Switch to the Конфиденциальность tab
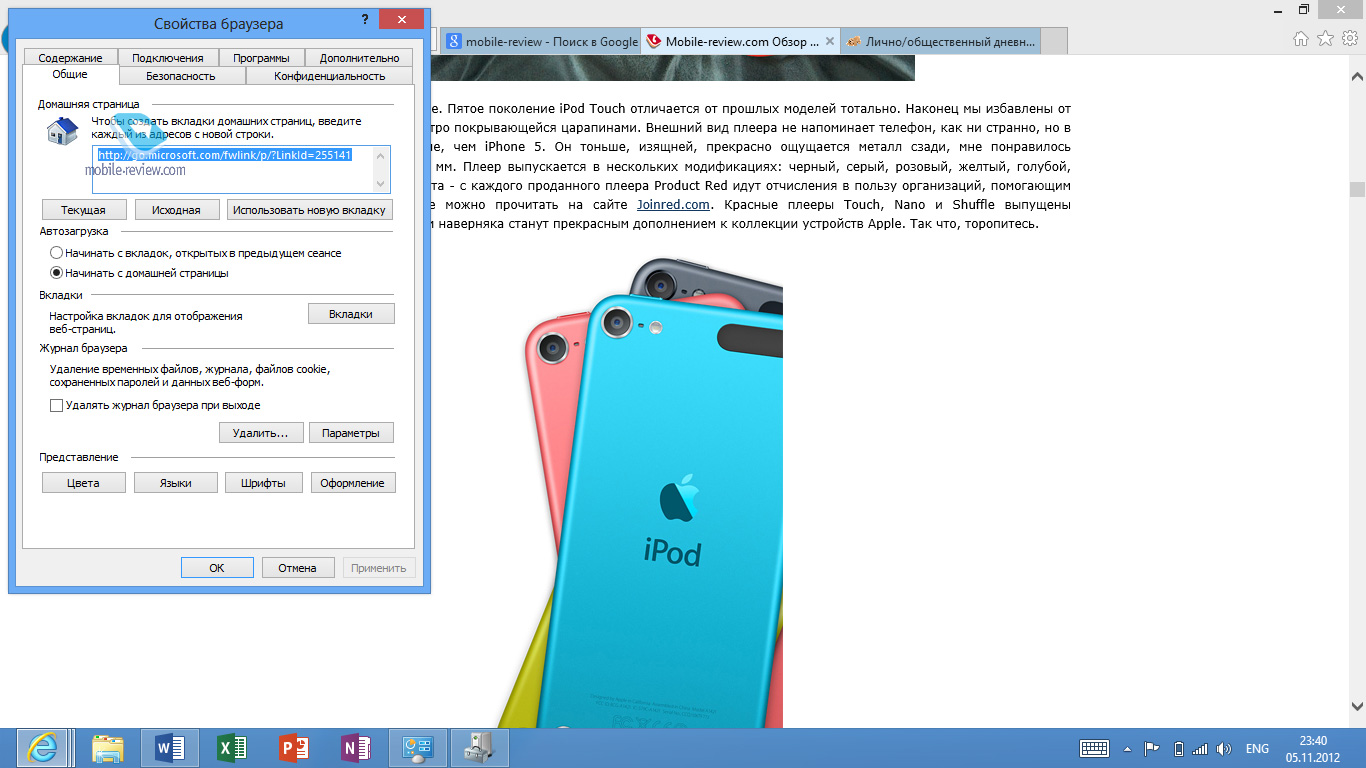This screenshot has height=768, width=1366. pos(330,76)
